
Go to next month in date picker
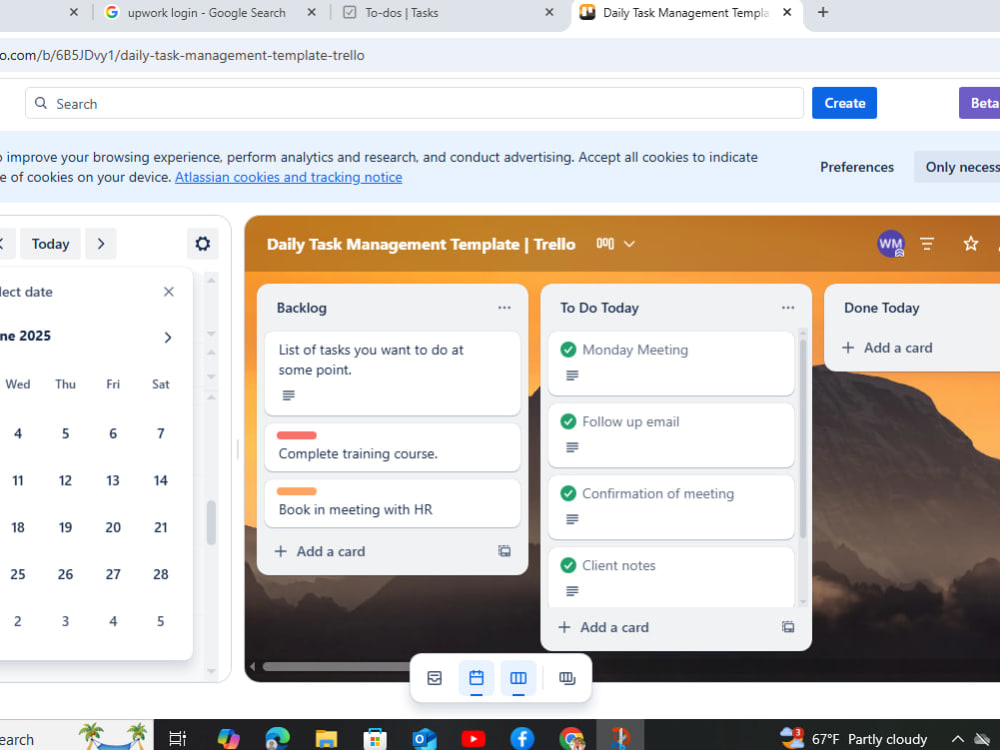[168, 337]
